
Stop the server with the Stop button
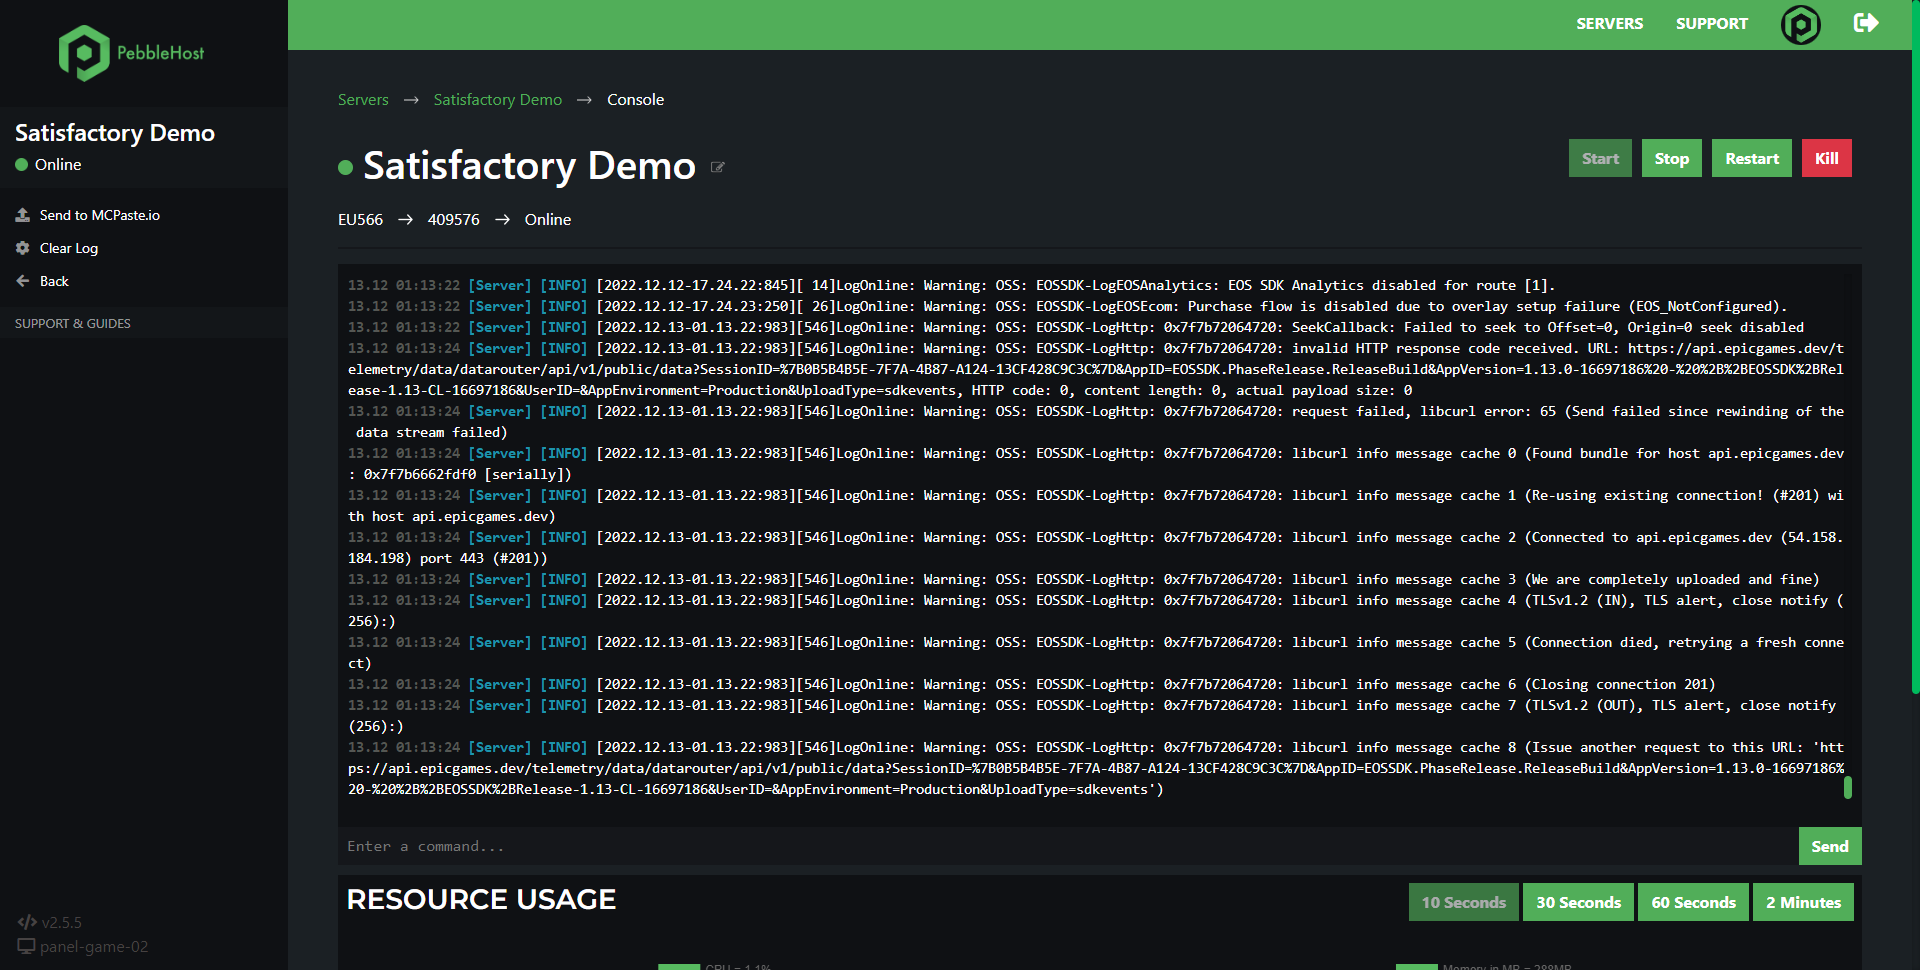click(x=1671, y=158)
